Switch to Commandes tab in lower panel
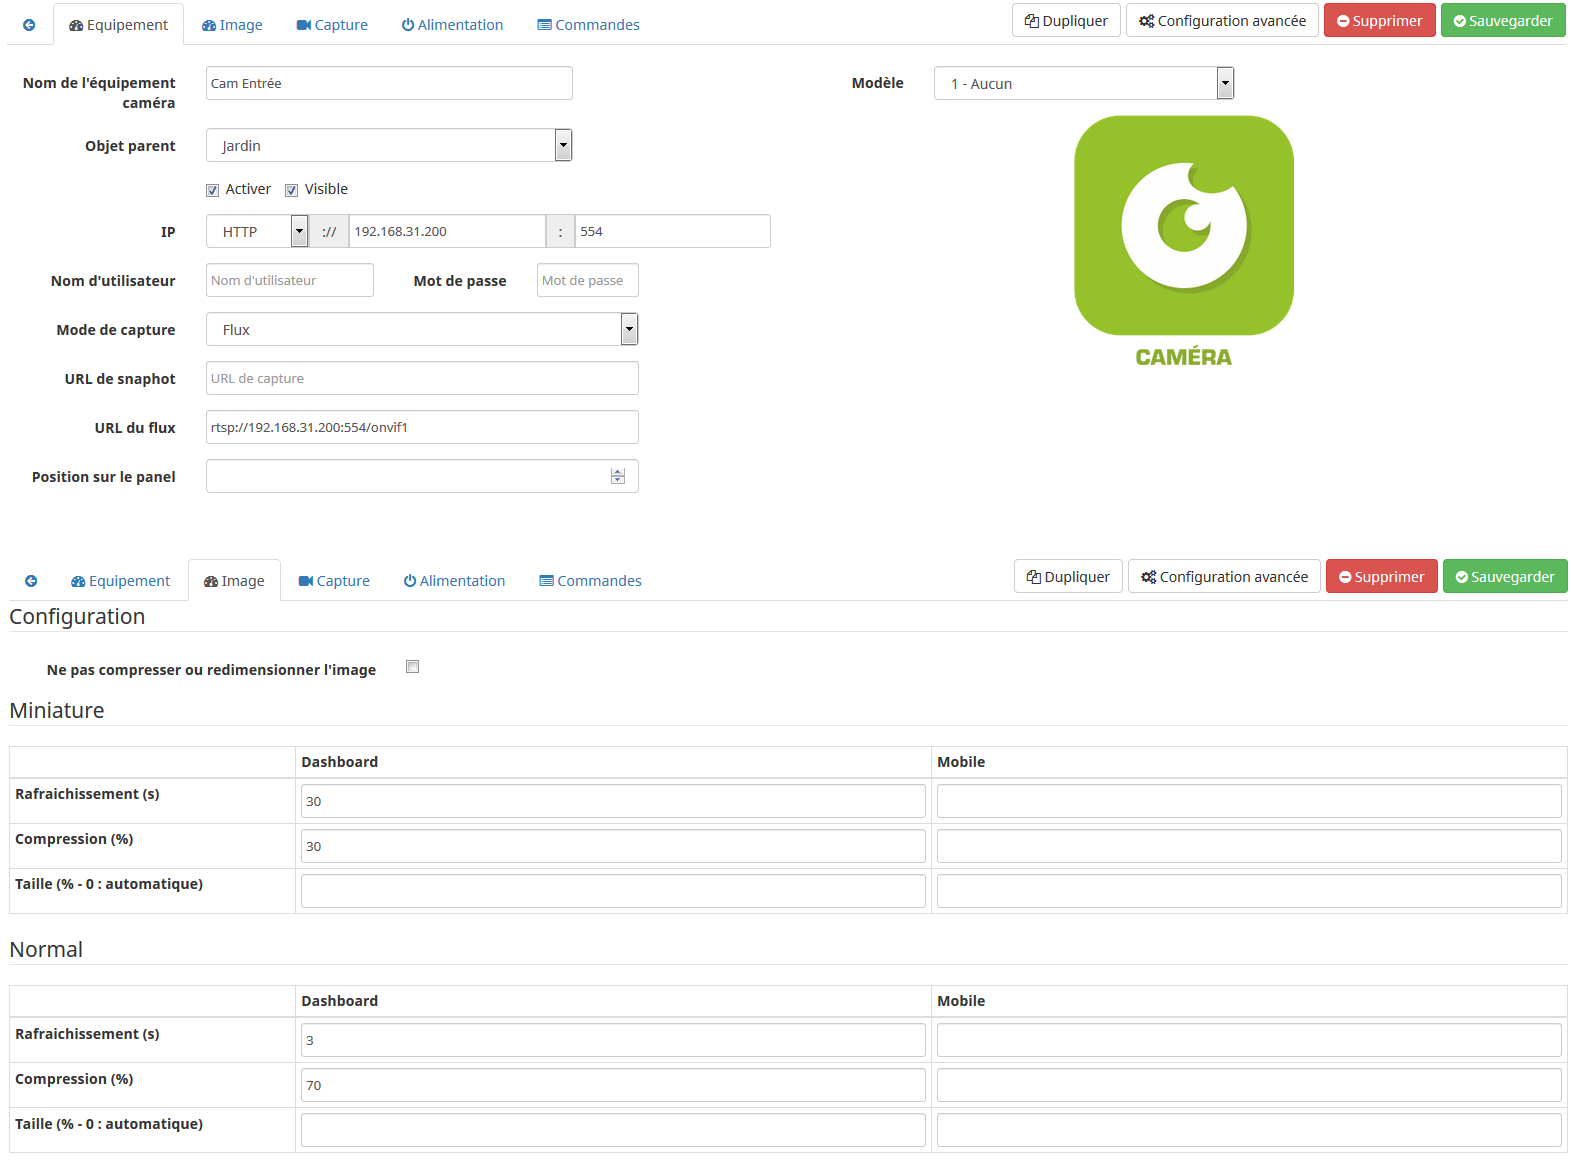 (590, 581)
